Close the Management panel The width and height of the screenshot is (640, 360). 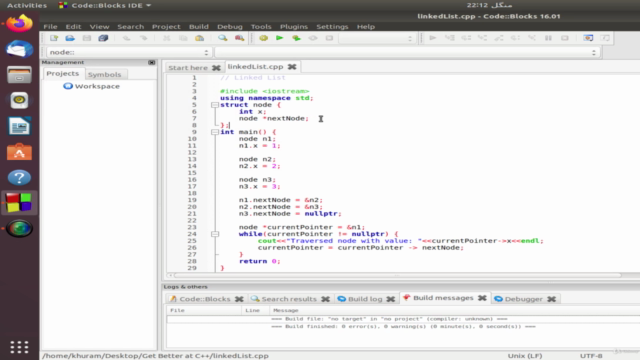(x=152, y=62)
